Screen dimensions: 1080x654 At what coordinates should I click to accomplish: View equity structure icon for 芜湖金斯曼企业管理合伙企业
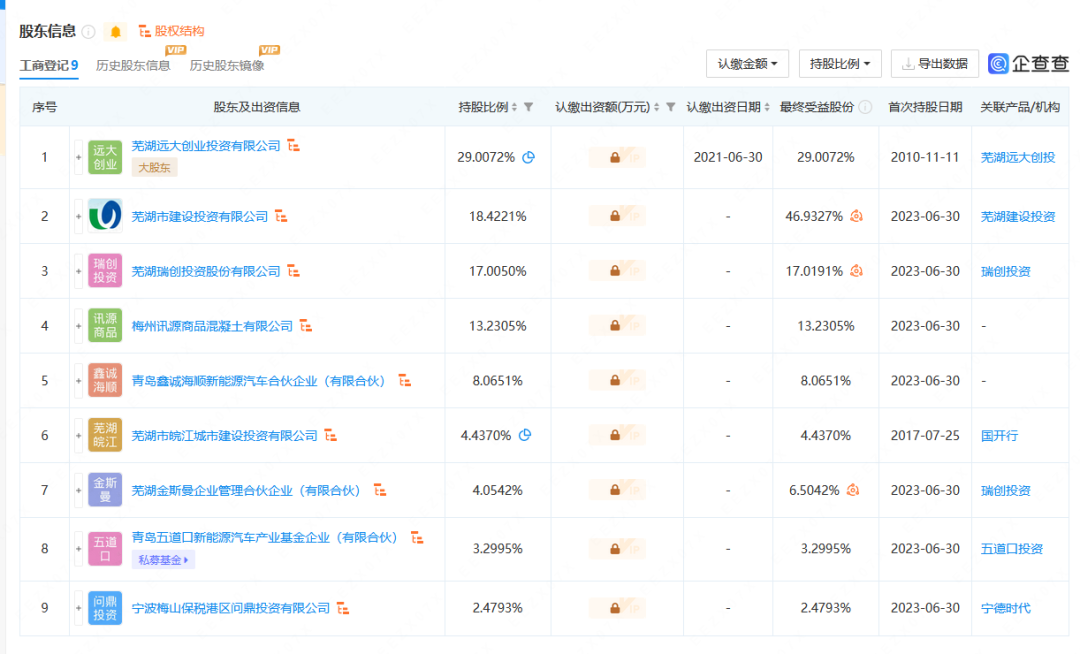tap(380, 490)
